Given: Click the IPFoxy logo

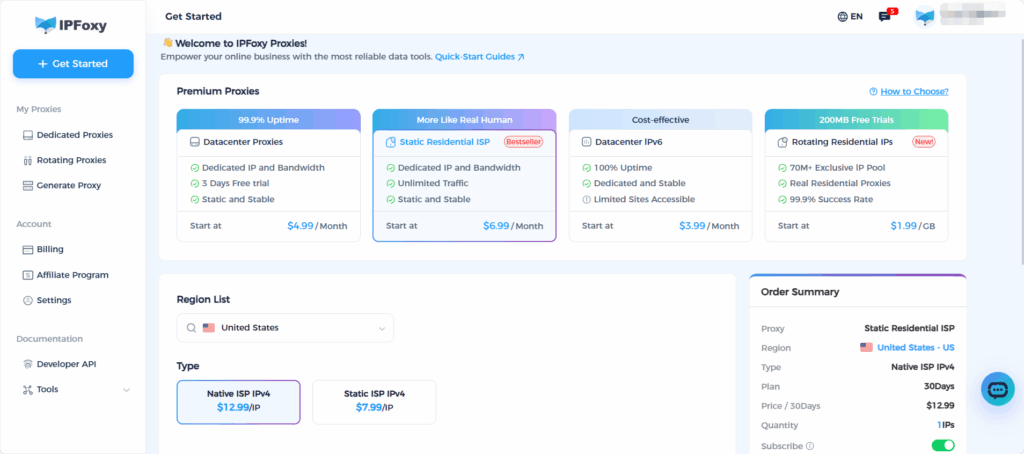Looking at the screenshot, I should (x=72, y=22).
